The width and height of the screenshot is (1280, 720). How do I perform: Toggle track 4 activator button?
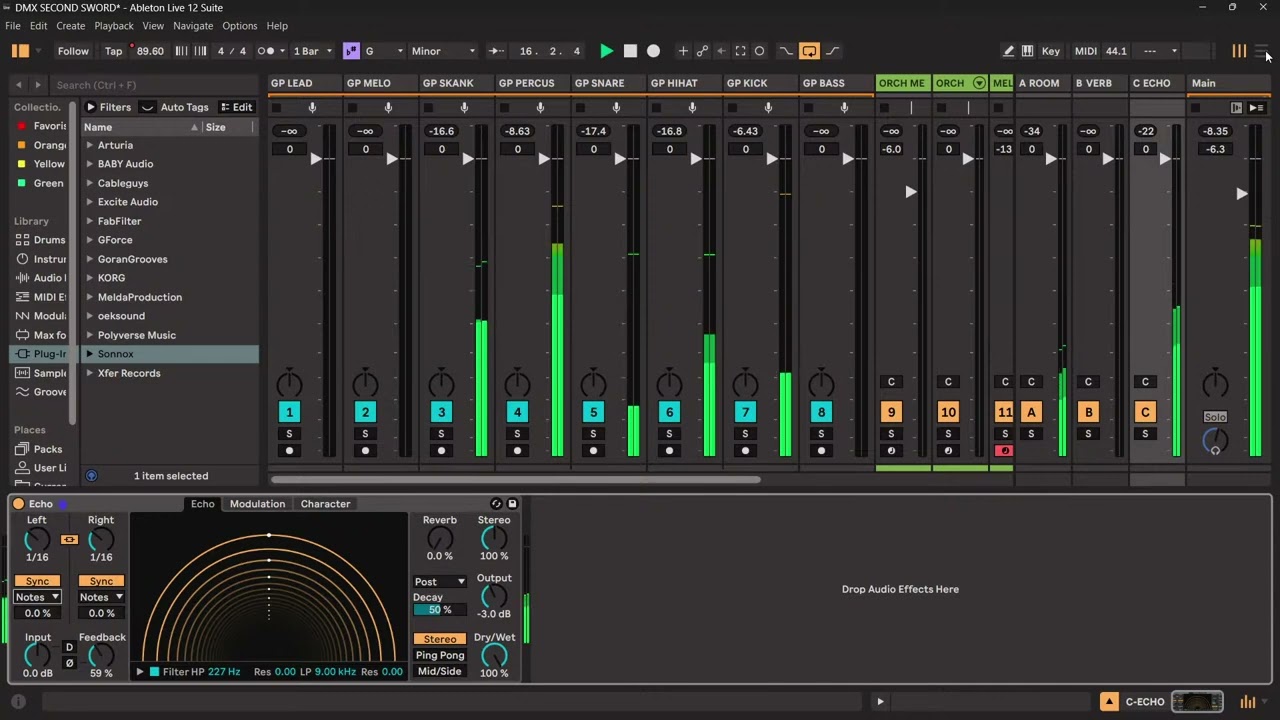[517, 412]
